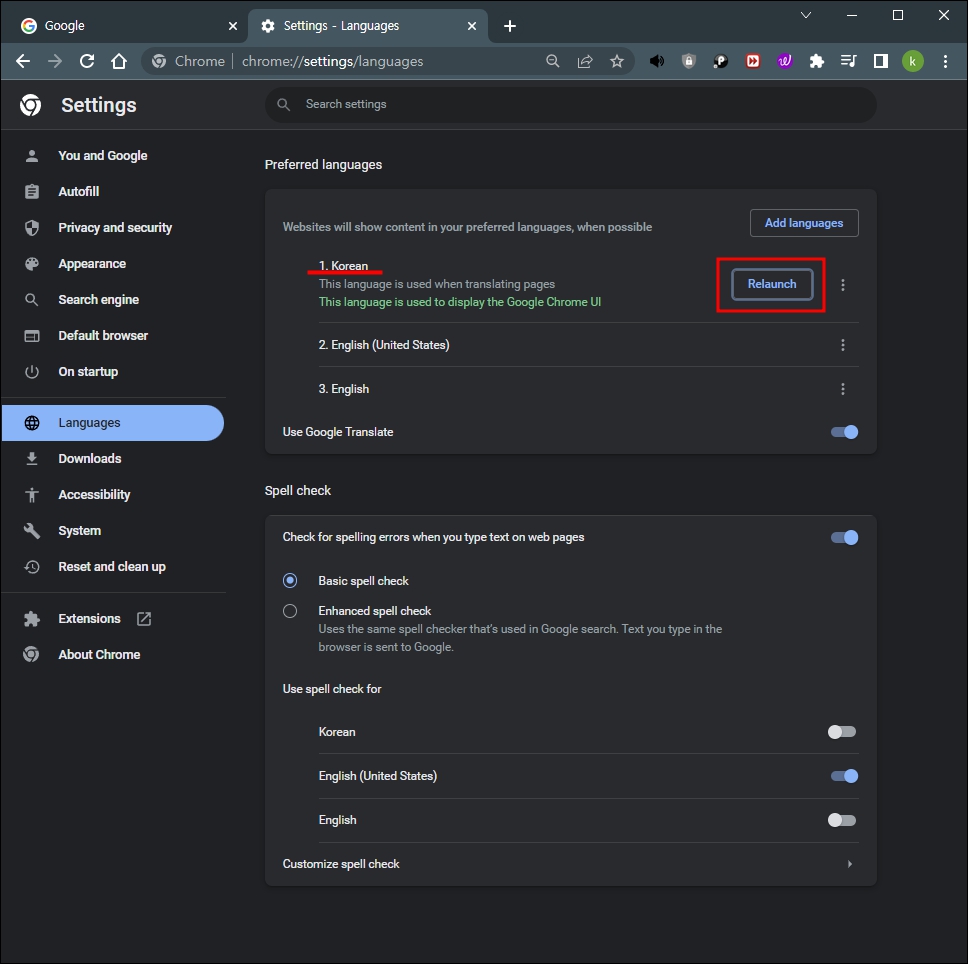Open Privacy and security section
Viewport: 968px width, 964px height.
pyautogui.click(x=115, y=228)
